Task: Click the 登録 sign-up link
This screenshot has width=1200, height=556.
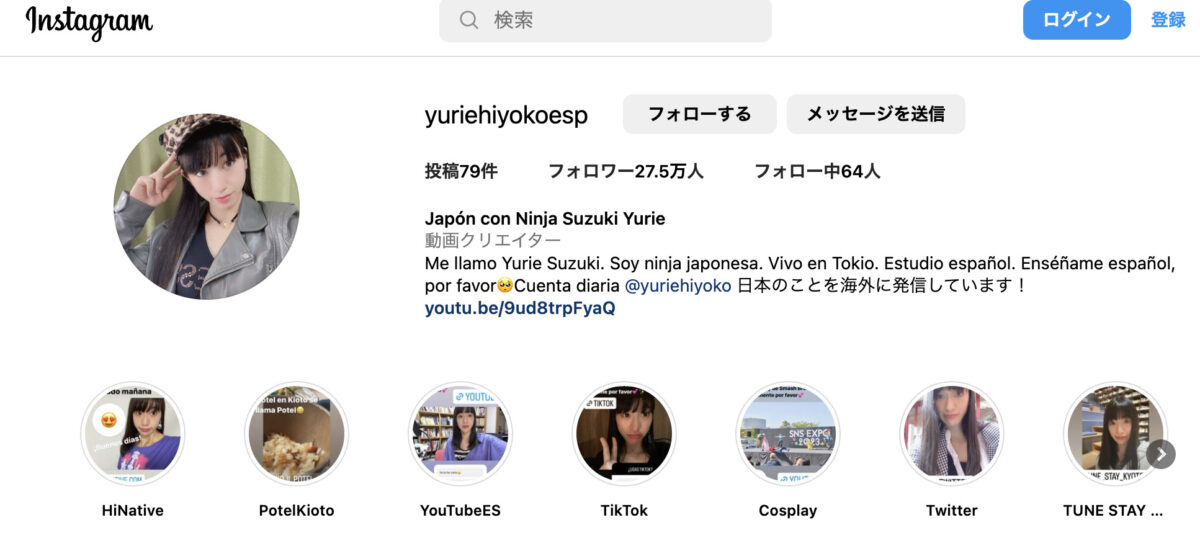Action: click(x=1167, y=20)
